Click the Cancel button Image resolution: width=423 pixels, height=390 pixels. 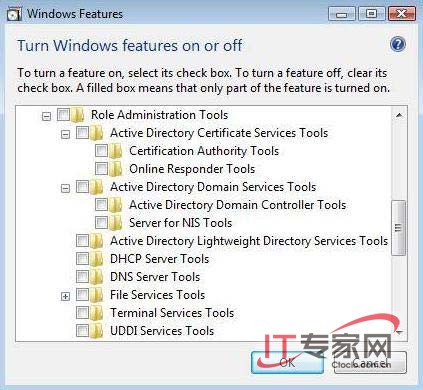tap(369, 362)
